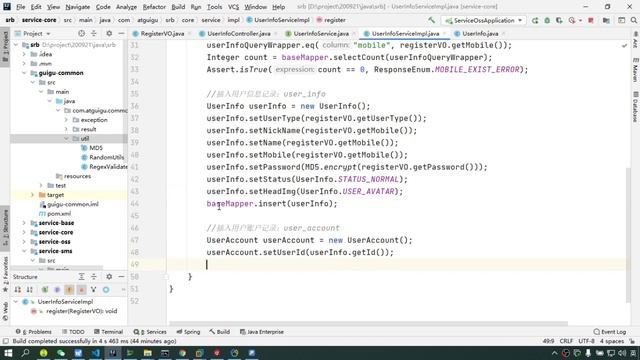
Task: Click the editor vertical scrollbar
Action: pyautogui.click(x=628, y=235)
